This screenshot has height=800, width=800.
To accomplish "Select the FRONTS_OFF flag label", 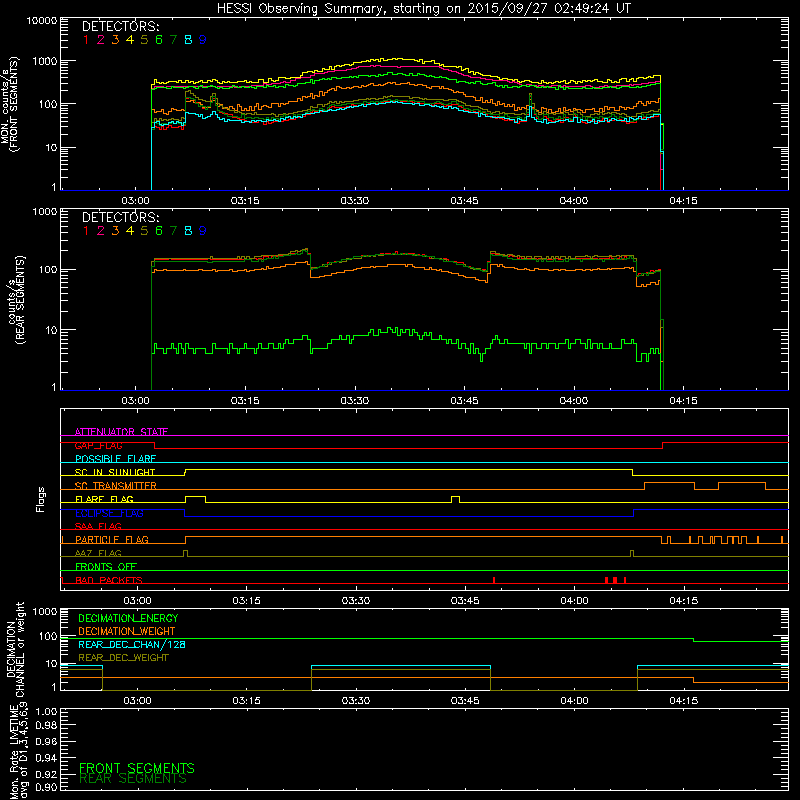I will 106,567.
